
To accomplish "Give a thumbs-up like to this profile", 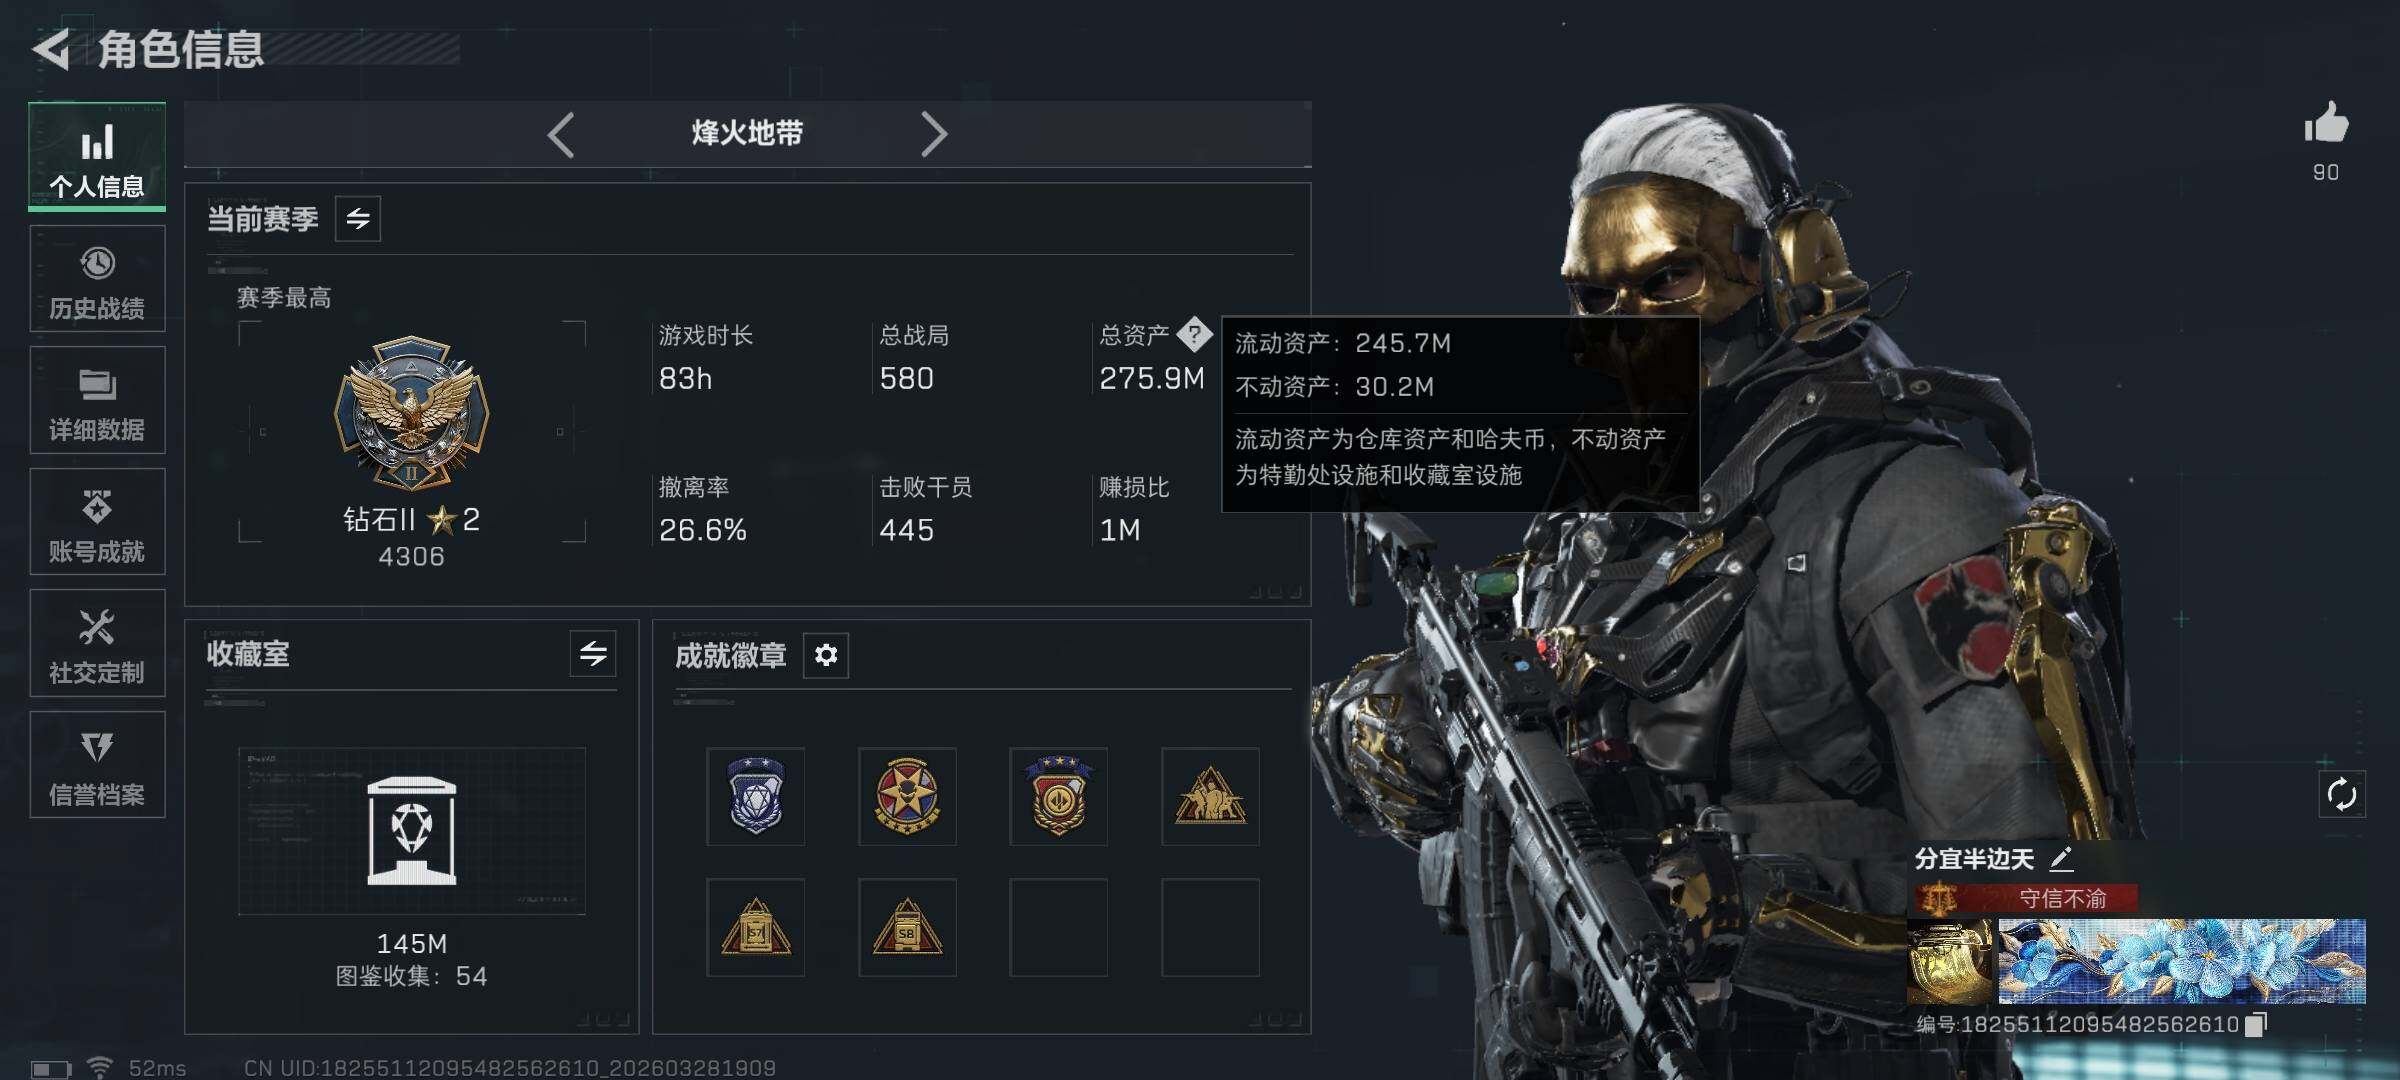I will point(2326,124).
